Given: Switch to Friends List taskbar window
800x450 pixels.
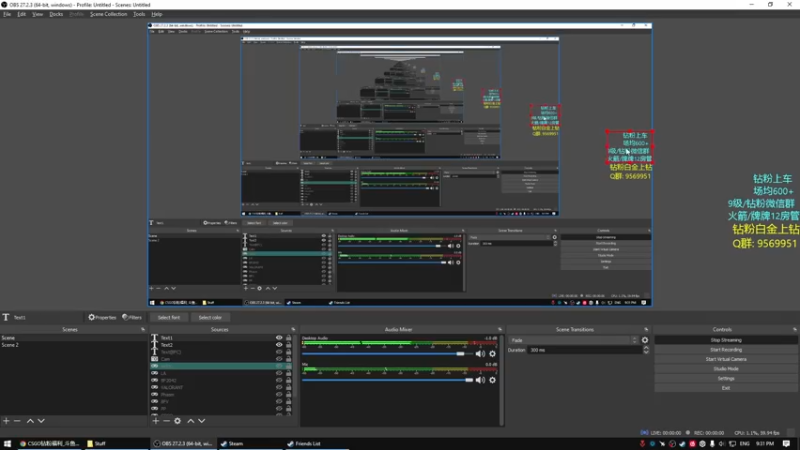Looking at the screenshot, I should point(316,444).
